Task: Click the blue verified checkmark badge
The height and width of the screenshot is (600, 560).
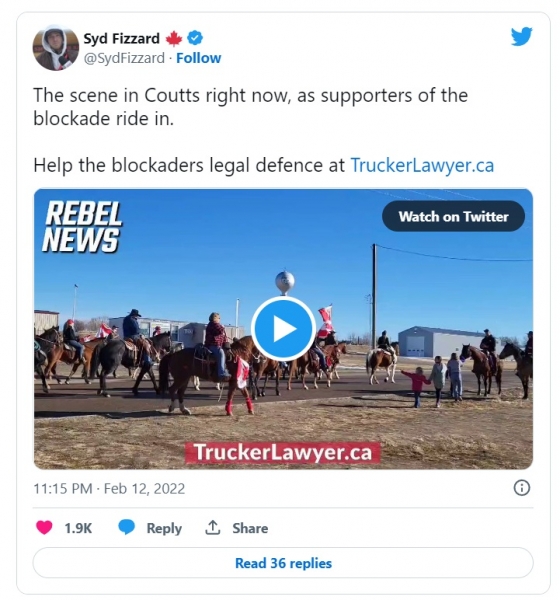Action: (x=195, y=38)
